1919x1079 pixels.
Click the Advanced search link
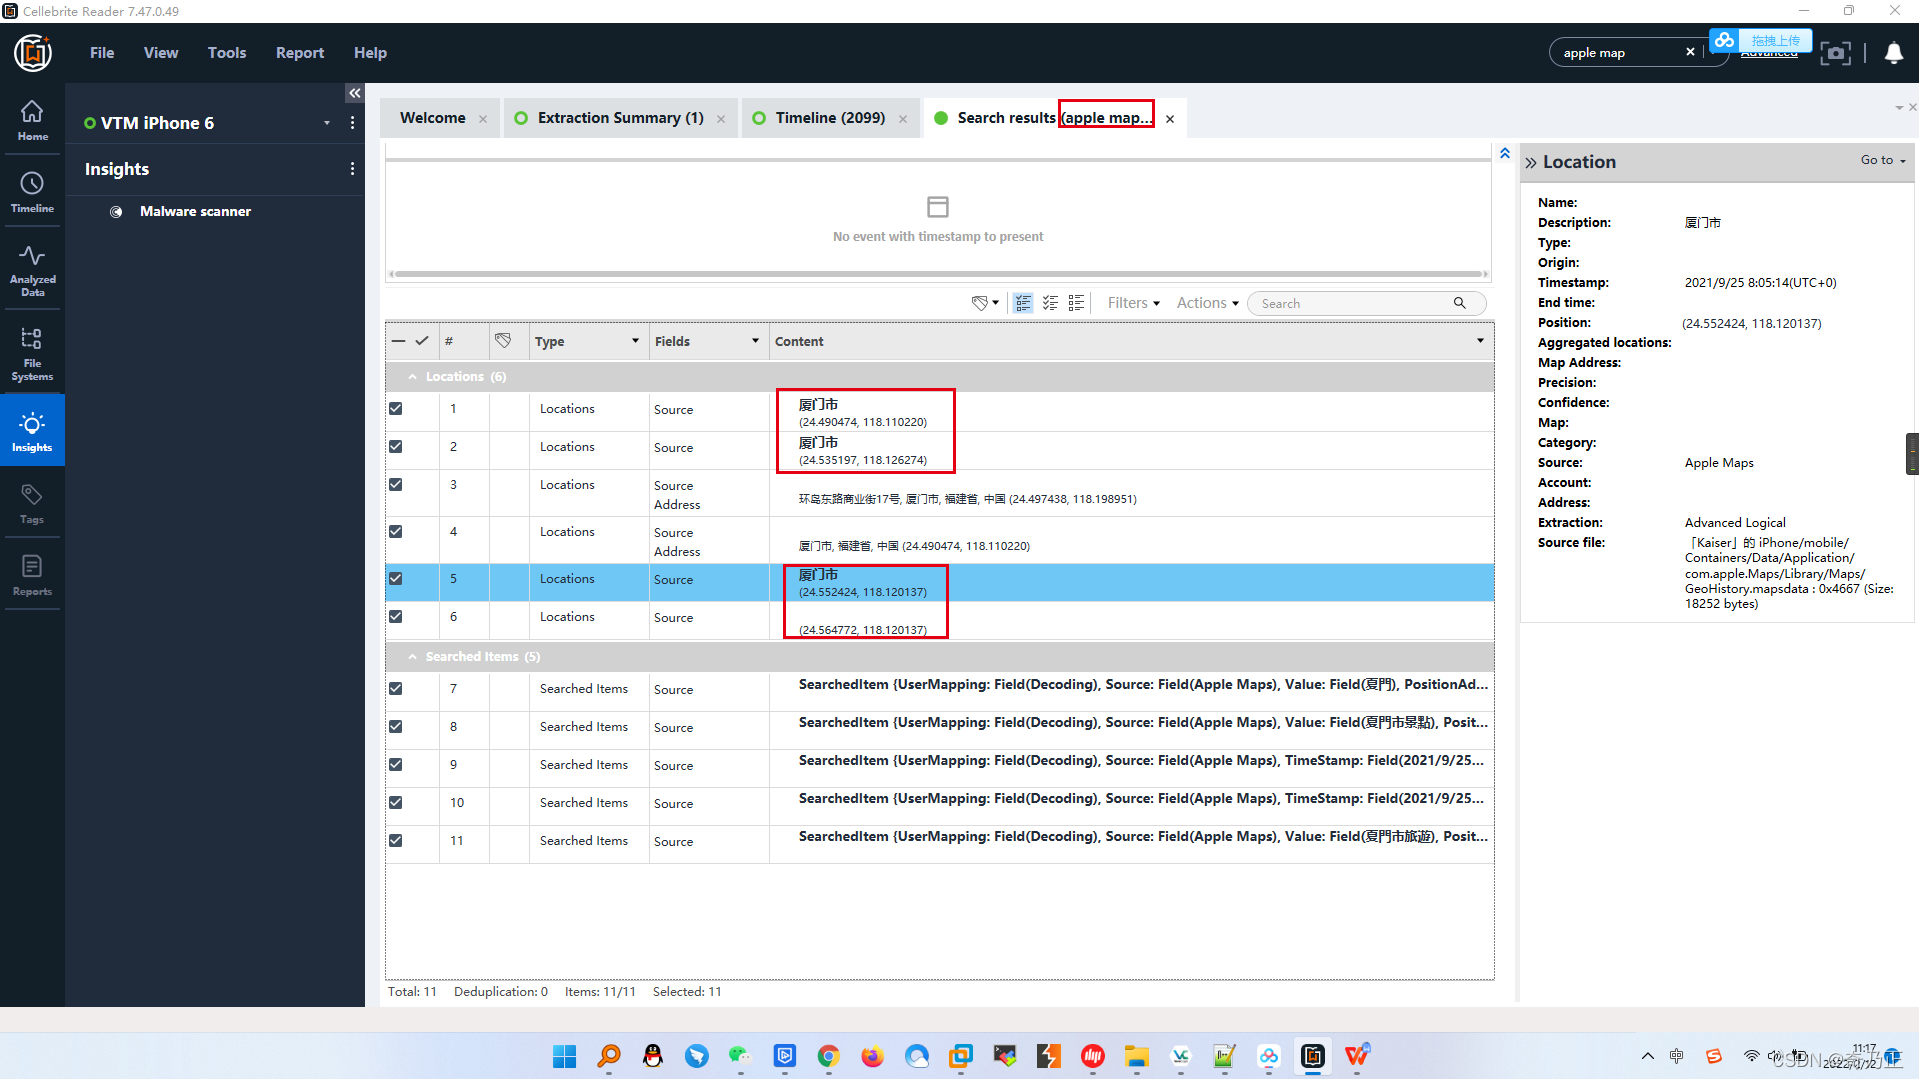tap(1768, 54)
